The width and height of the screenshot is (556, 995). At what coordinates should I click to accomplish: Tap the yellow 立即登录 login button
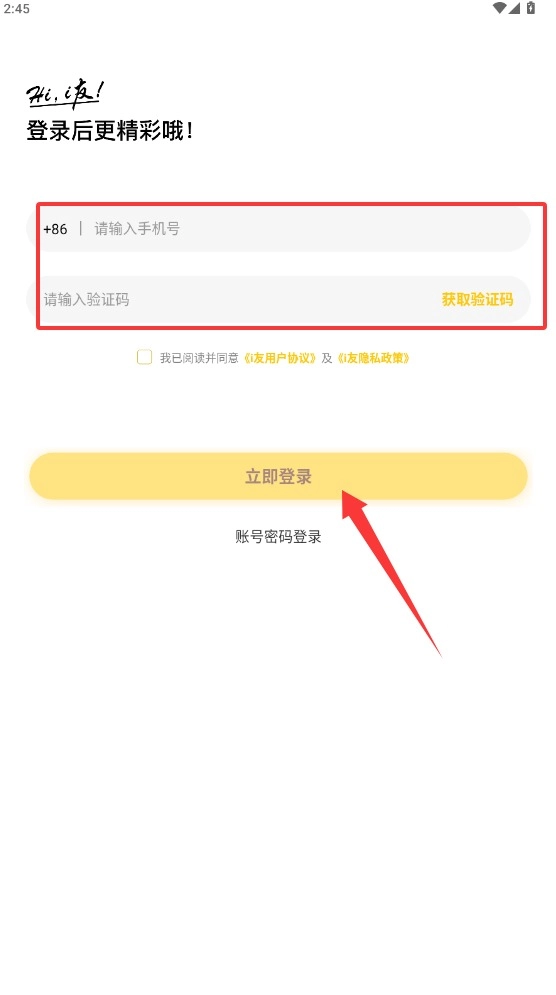[279, 476]
